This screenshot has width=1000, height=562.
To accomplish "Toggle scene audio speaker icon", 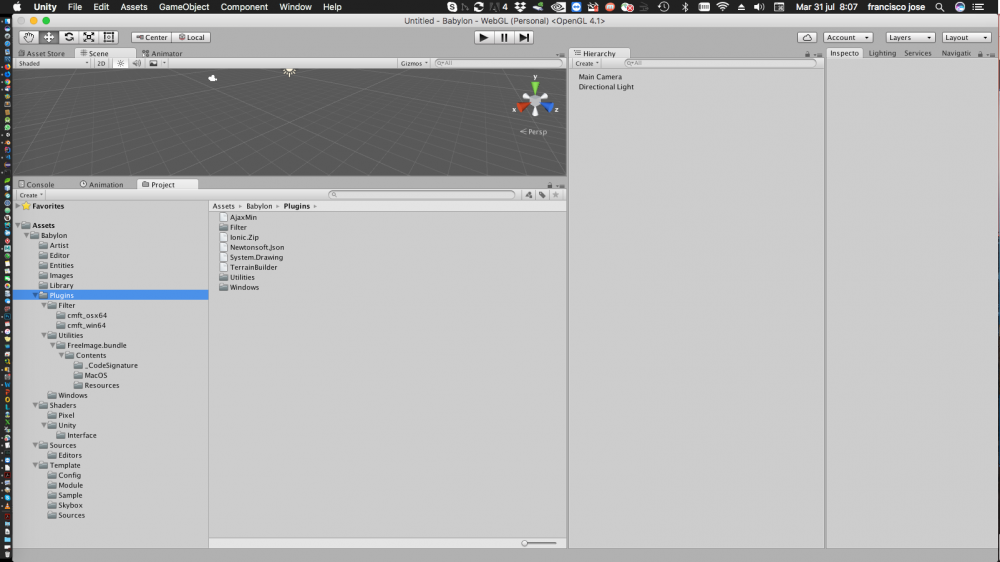I will [x=136, y=63].
